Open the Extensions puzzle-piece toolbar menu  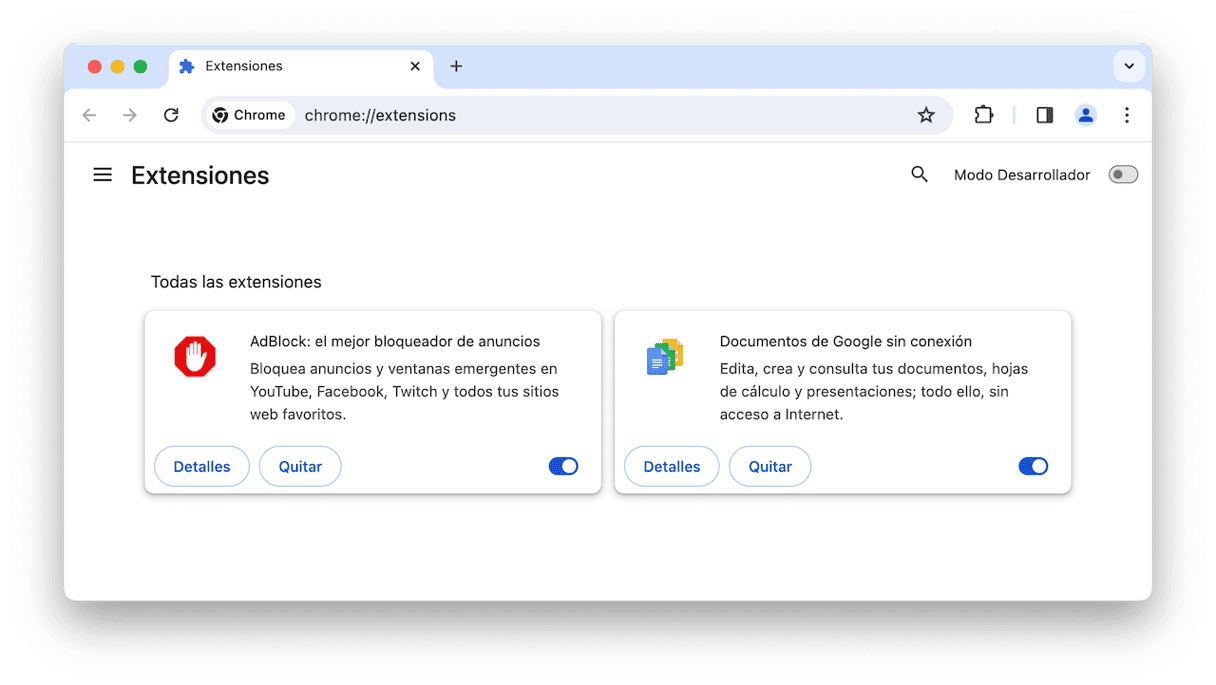(x=984, y=115)
